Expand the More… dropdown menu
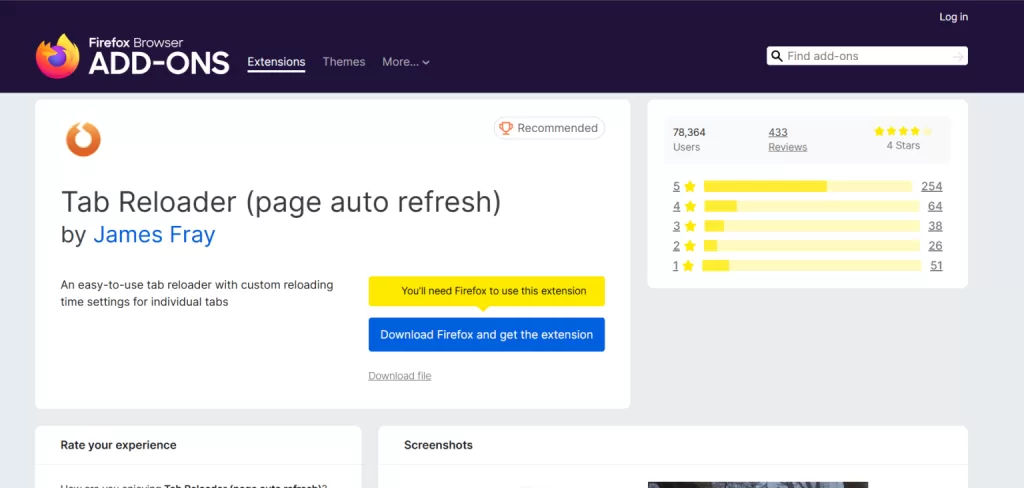 click(405, 62)
